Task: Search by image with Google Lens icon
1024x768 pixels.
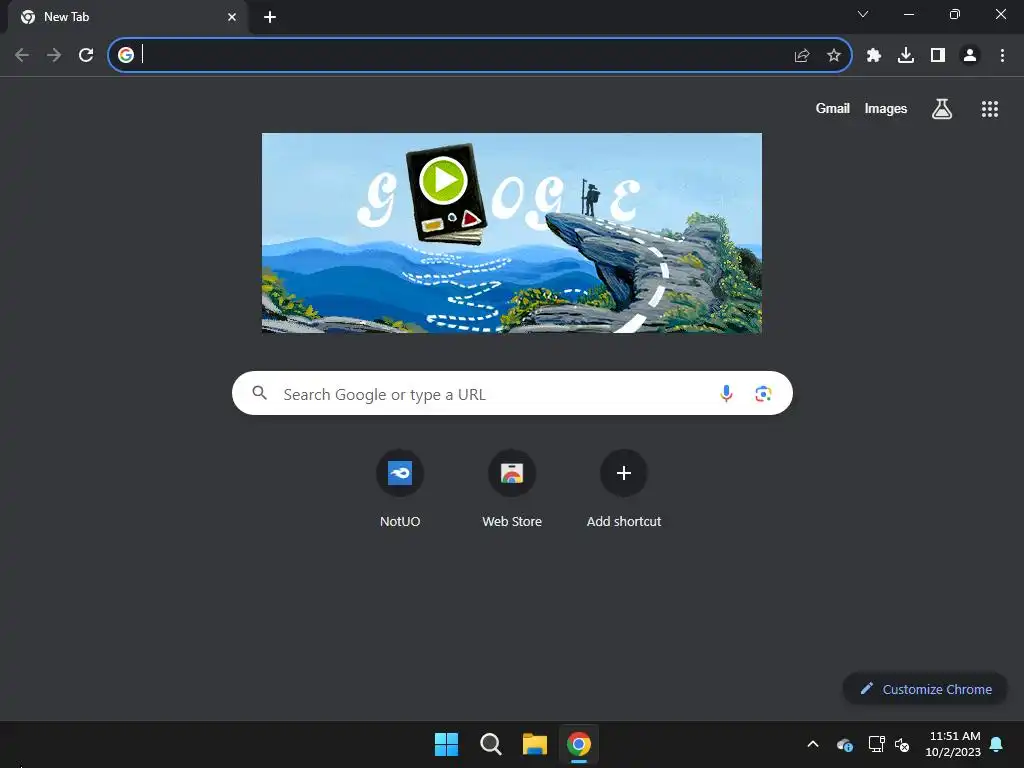Action: (x=763, y=393)
